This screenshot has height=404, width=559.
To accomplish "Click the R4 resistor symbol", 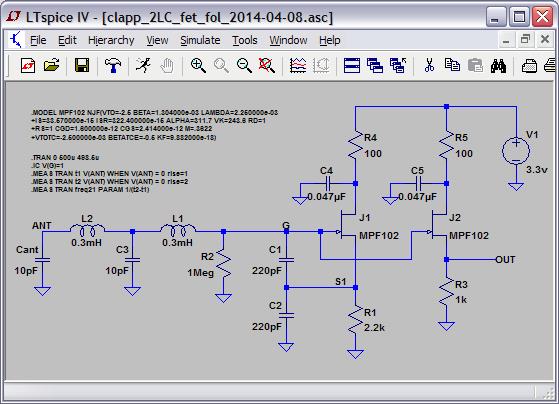I will click(x=355, y=145).
